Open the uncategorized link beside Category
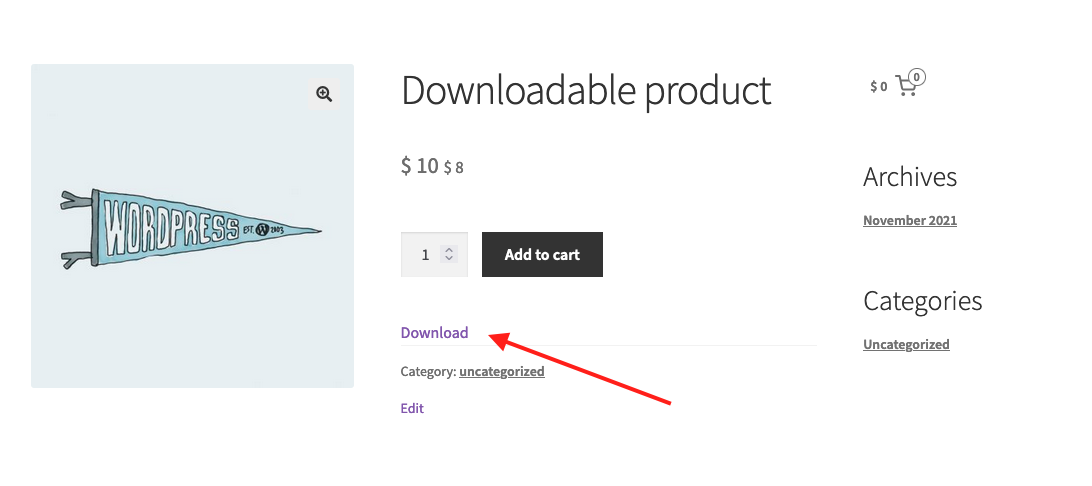The height and width of the screenshot is (486, 1092). pyautogui.click(x=501, y=371)
